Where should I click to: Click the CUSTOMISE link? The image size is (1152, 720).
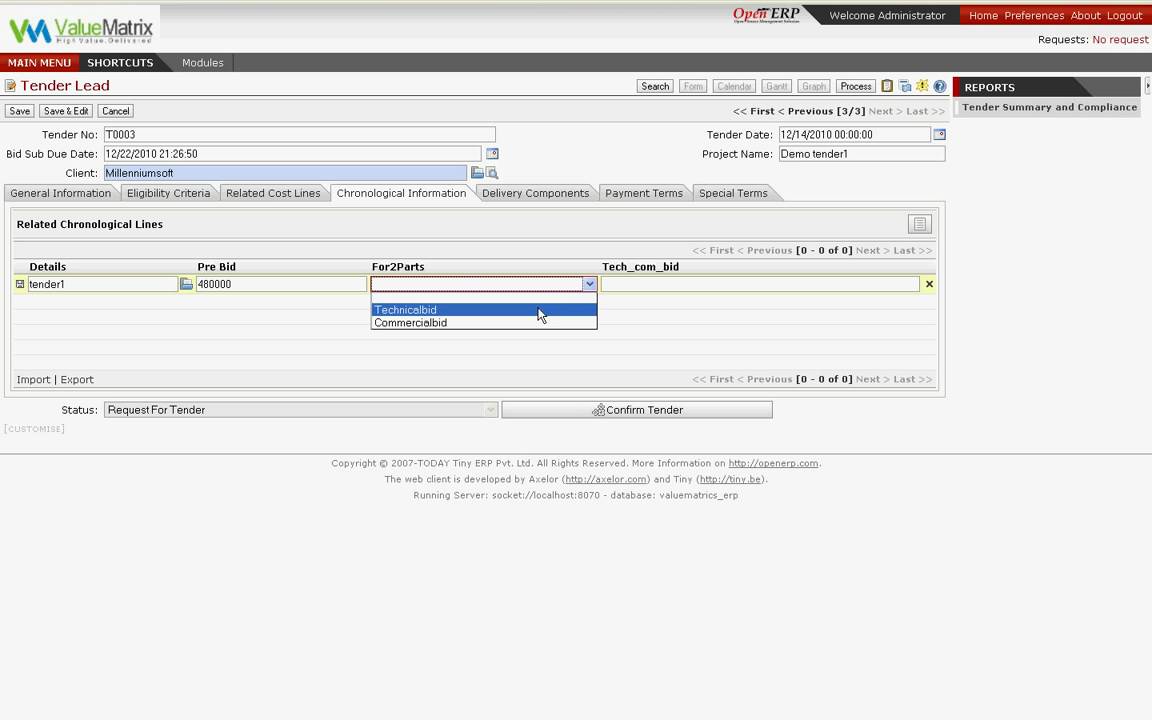[x=35, y=429]
